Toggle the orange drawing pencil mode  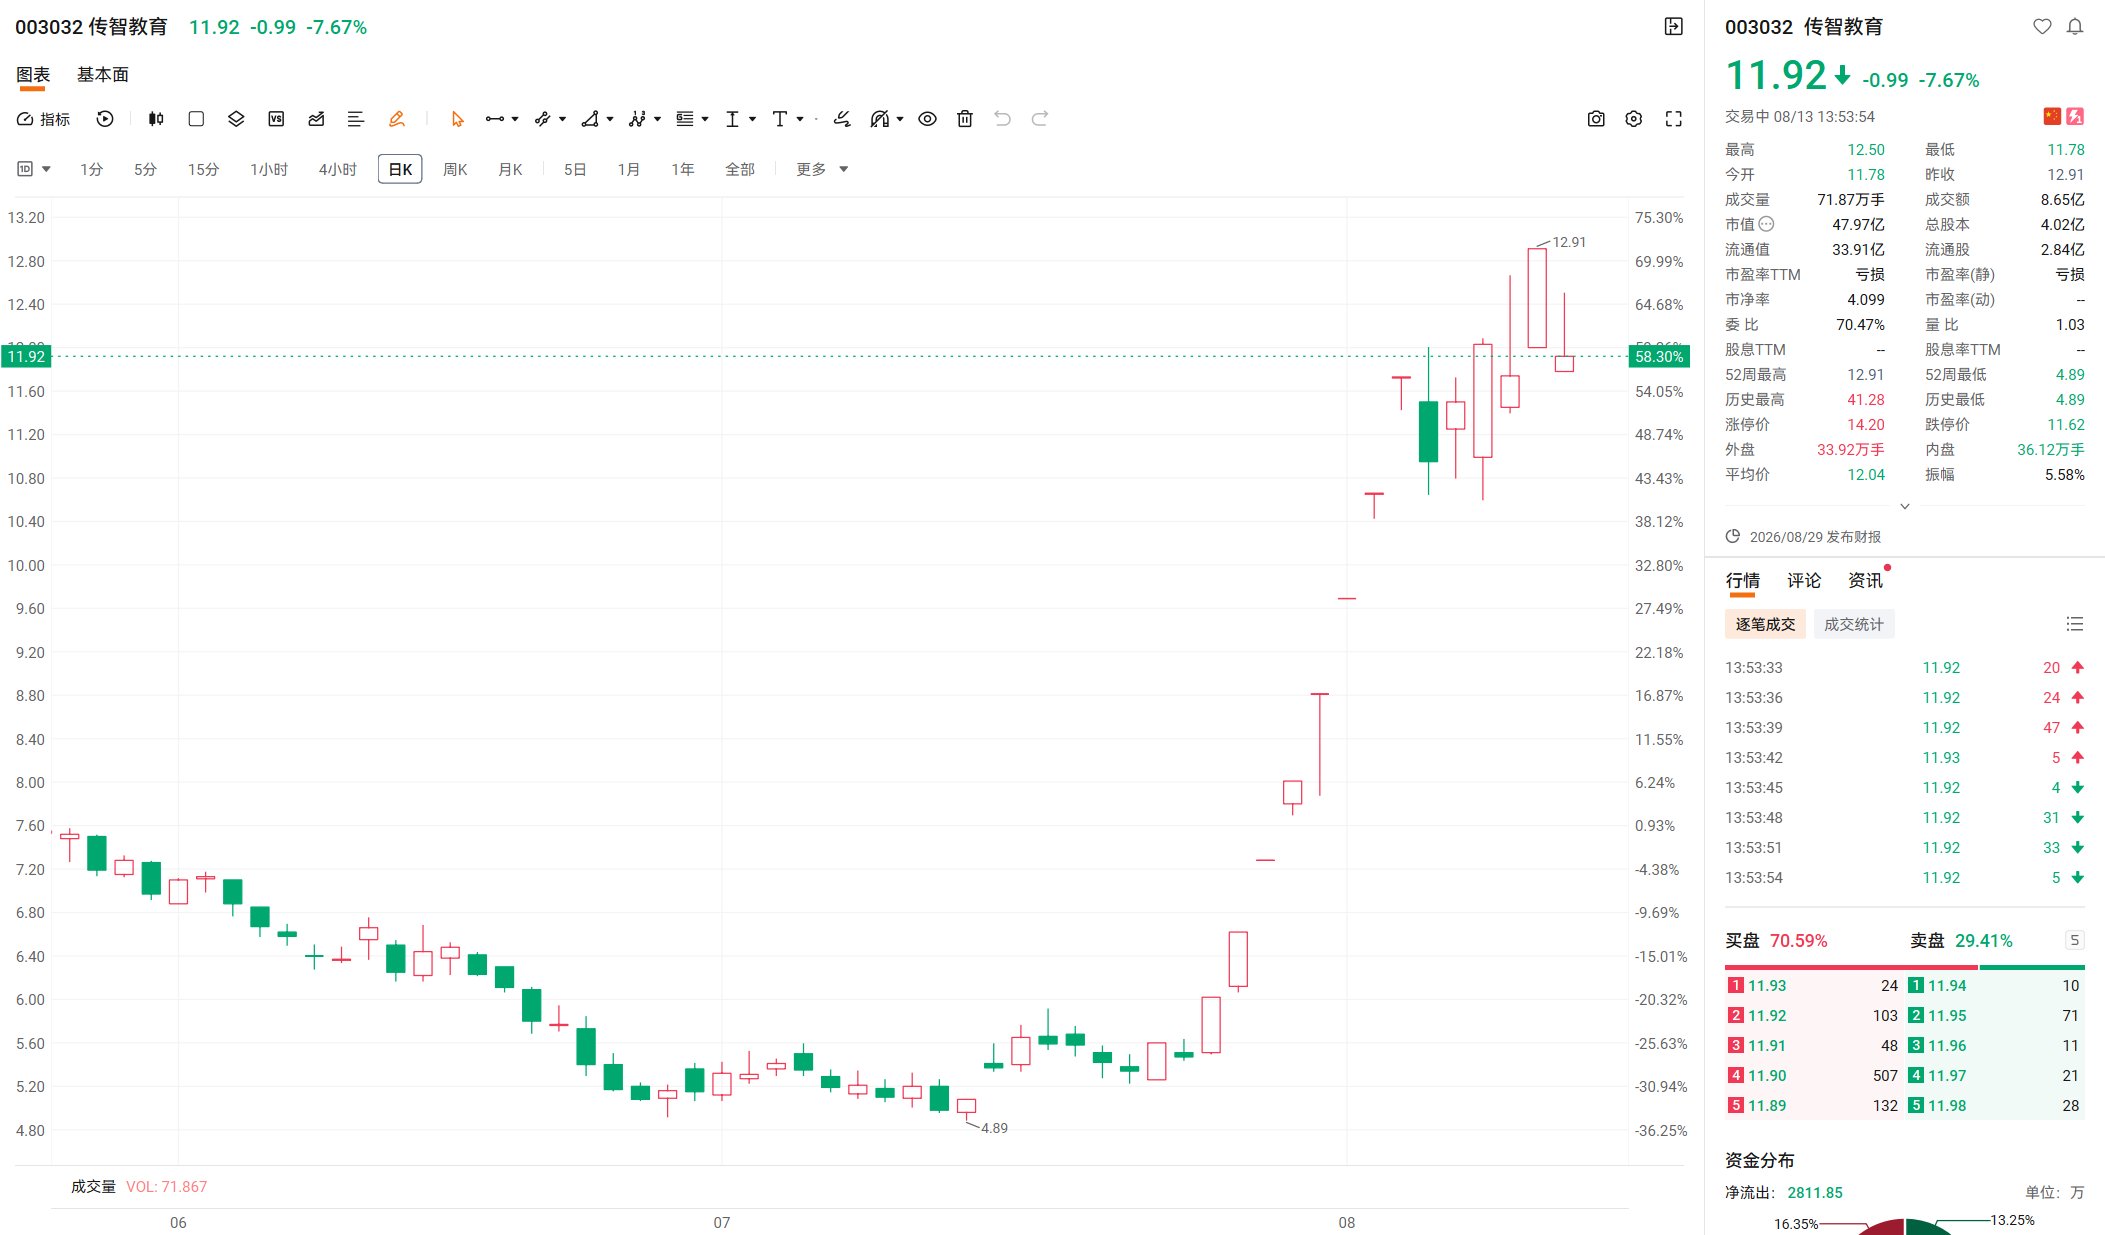397,119
